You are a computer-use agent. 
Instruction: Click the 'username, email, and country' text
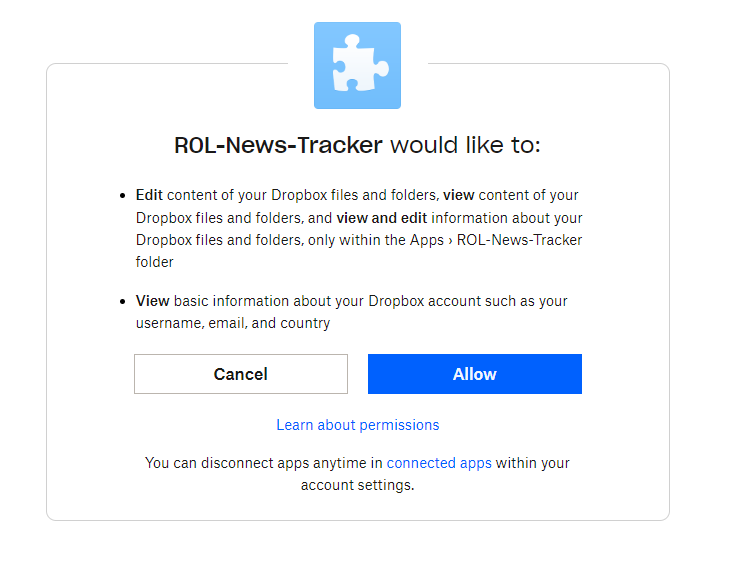(233, 323)
